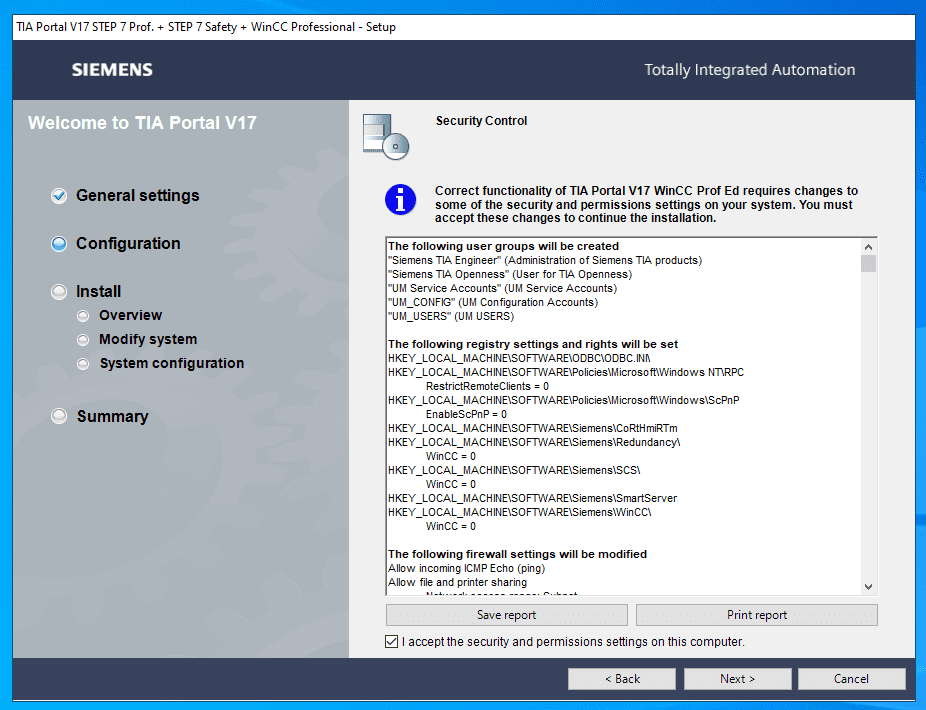Uncheck accept security and permissions settings checkbox
Screen dimensions: 926x710
pos(392,641)
